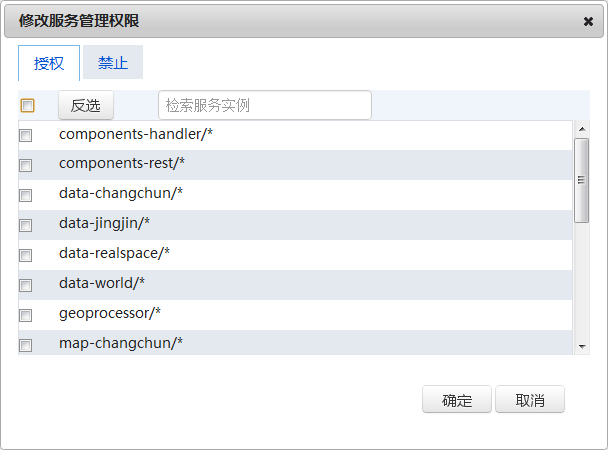Viewport: 608px width, 450px height.
Task: Toggle the geoprocessor/* checkbox
Action: 26,315
